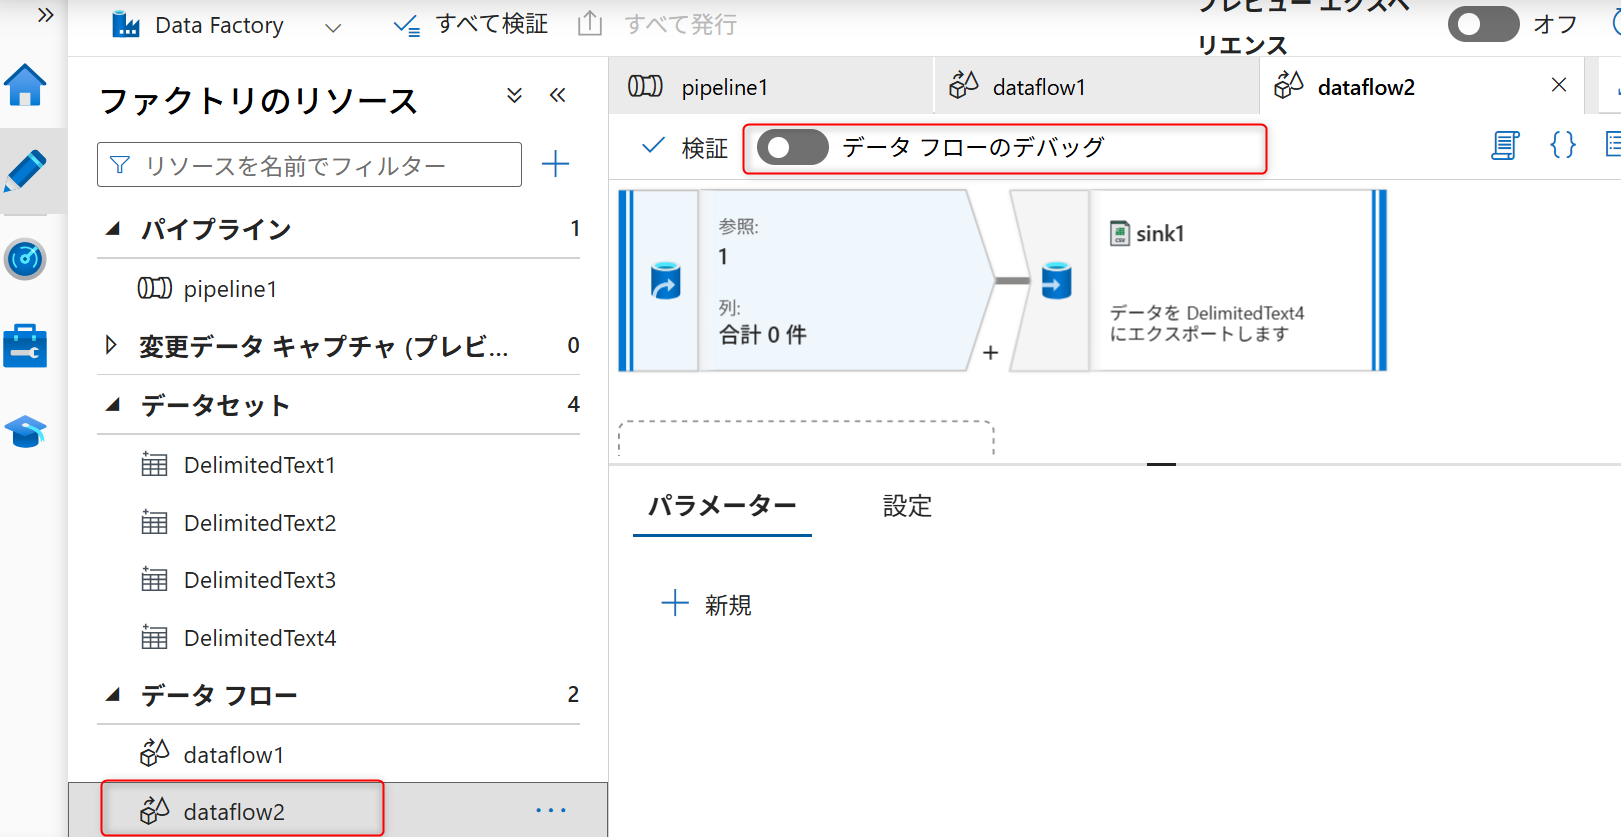Select DelimitedText1 dataset
Image resolution: width=1621 pixels, height=837 pixels.
(x=259, y=465)
